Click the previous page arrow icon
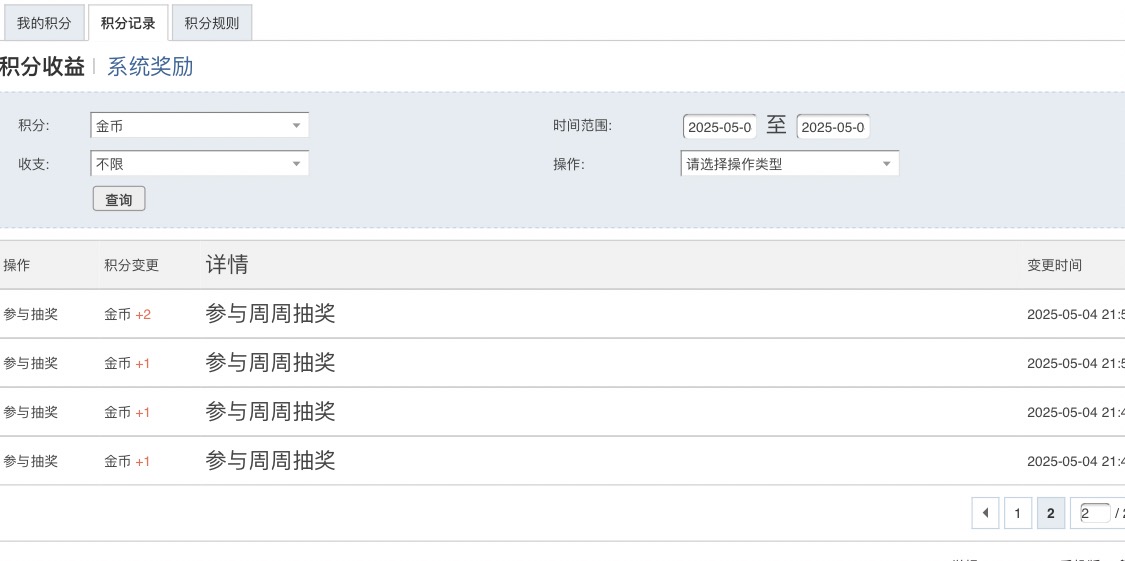The image size is (1125, 561). [985, 514]
